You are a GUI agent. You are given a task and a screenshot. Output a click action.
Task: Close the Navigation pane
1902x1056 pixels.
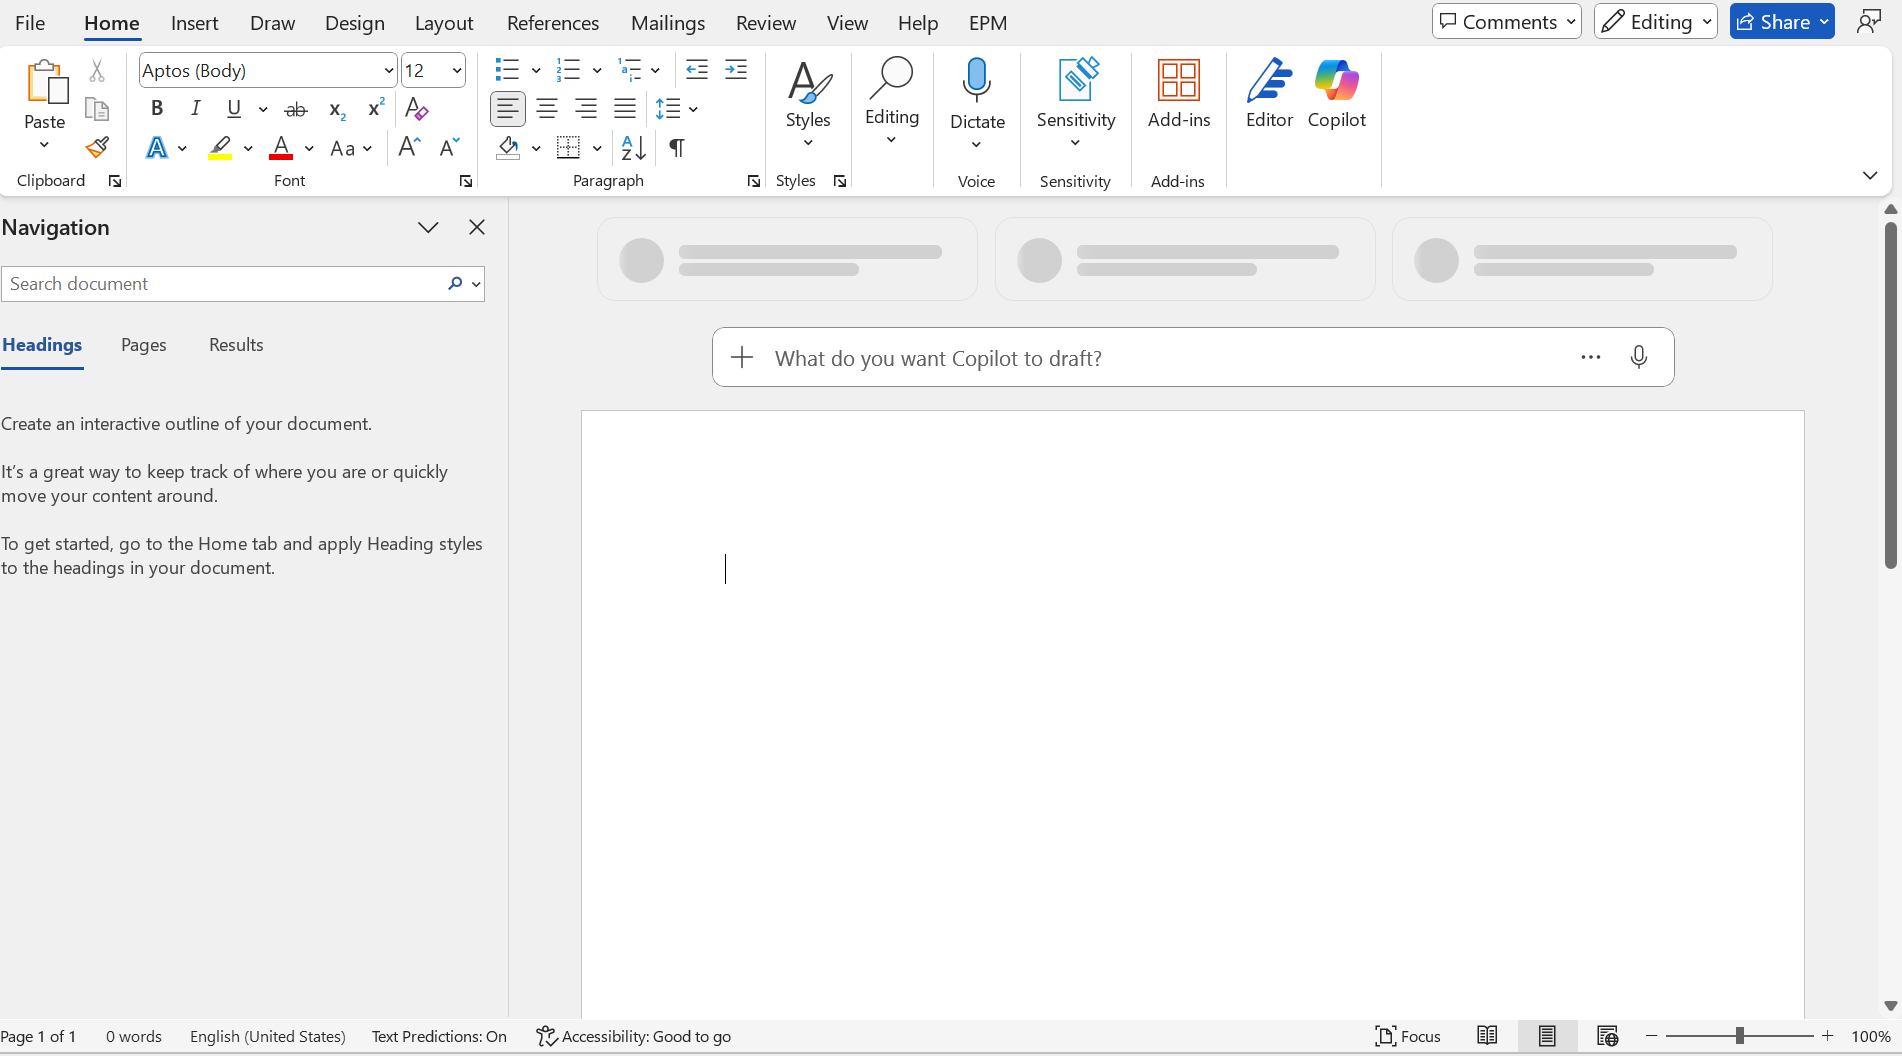(477, 227)
